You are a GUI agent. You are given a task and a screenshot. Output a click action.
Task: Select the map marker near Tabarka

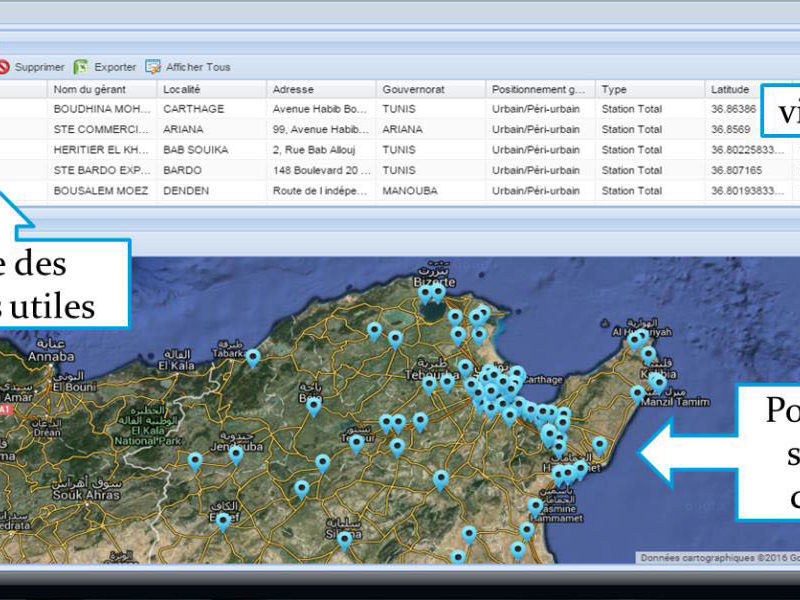[253, 356]
